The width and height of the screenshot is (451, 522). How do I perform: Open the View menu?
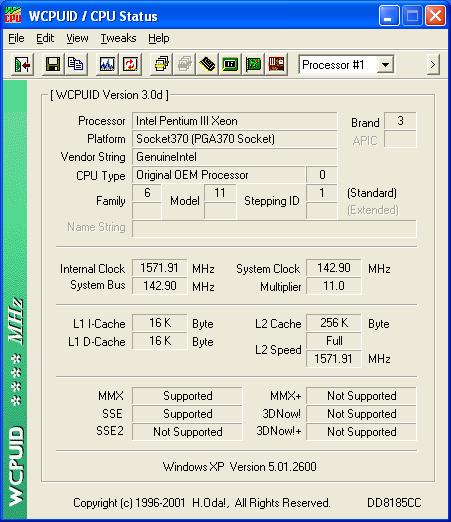click(77, 38)
